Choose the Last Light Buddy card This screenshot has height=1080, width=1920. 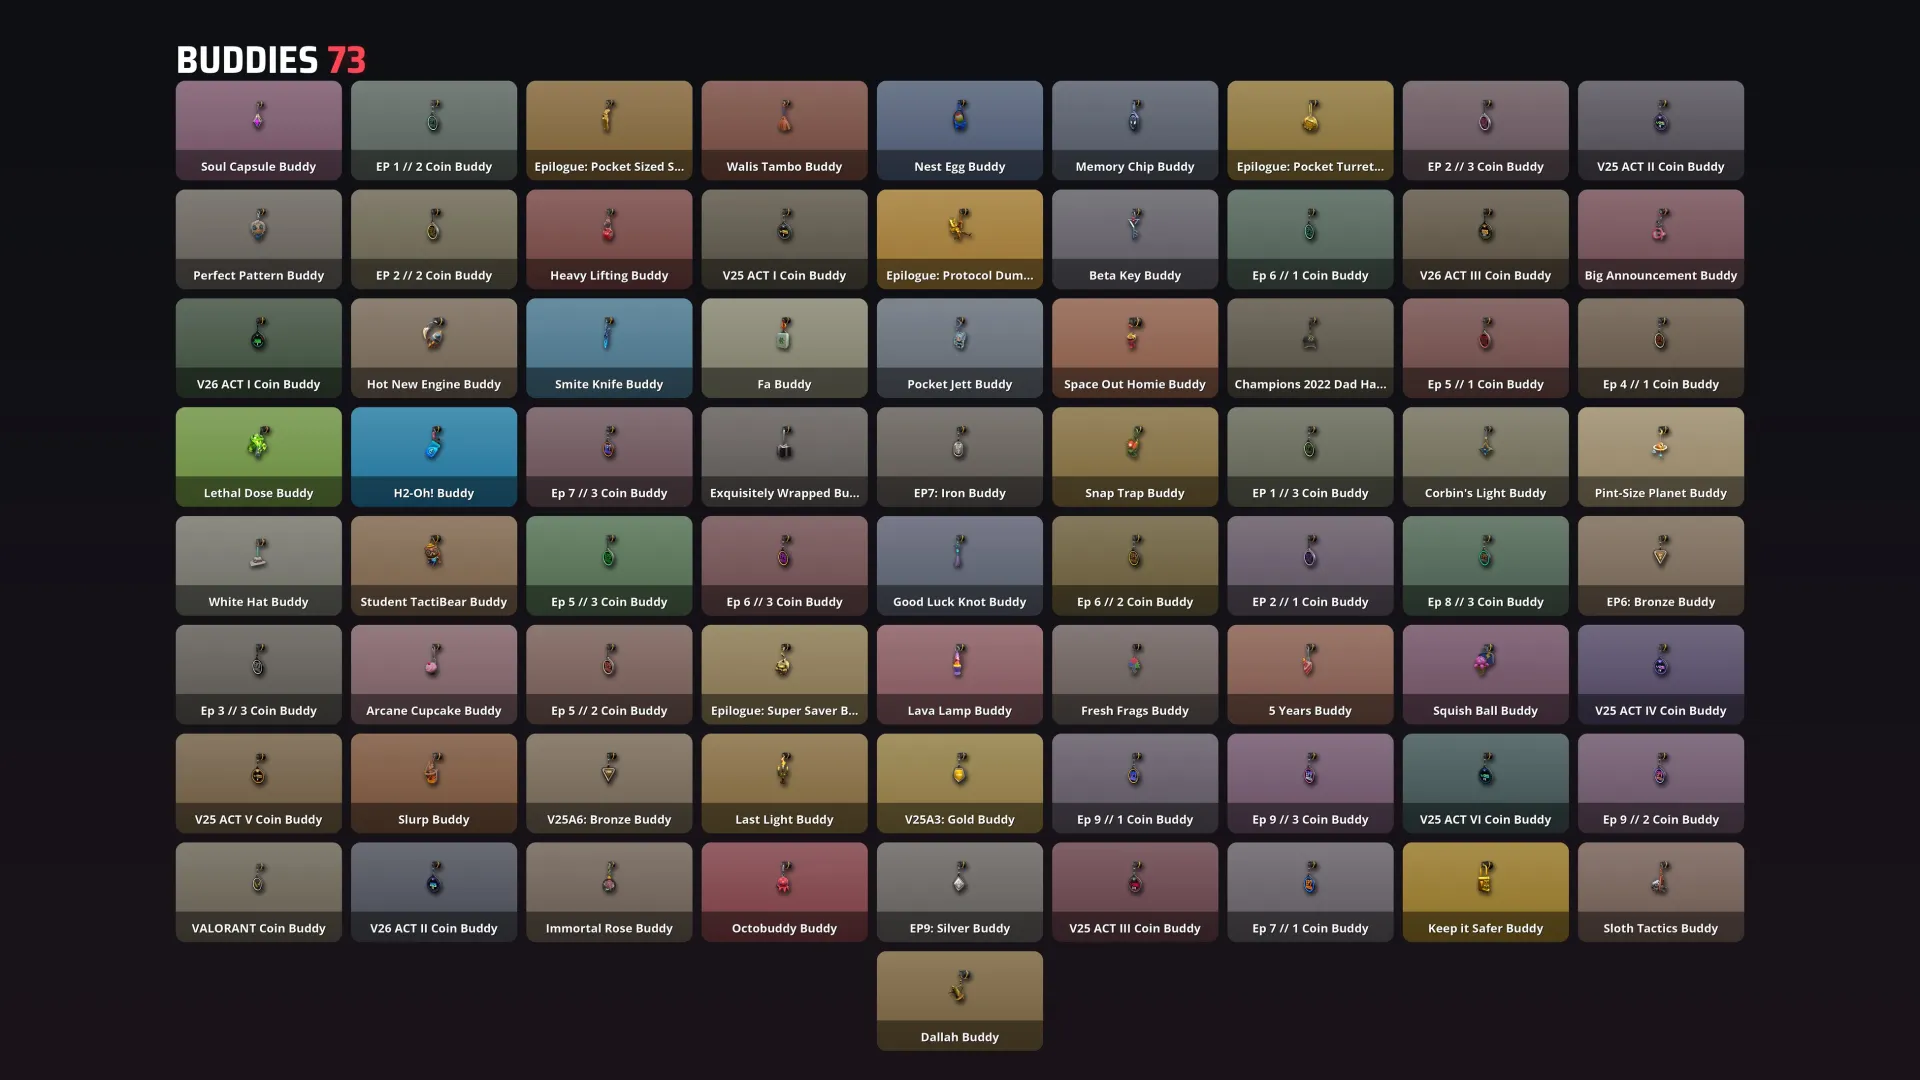pyautogui.click(x=784, y=783)
